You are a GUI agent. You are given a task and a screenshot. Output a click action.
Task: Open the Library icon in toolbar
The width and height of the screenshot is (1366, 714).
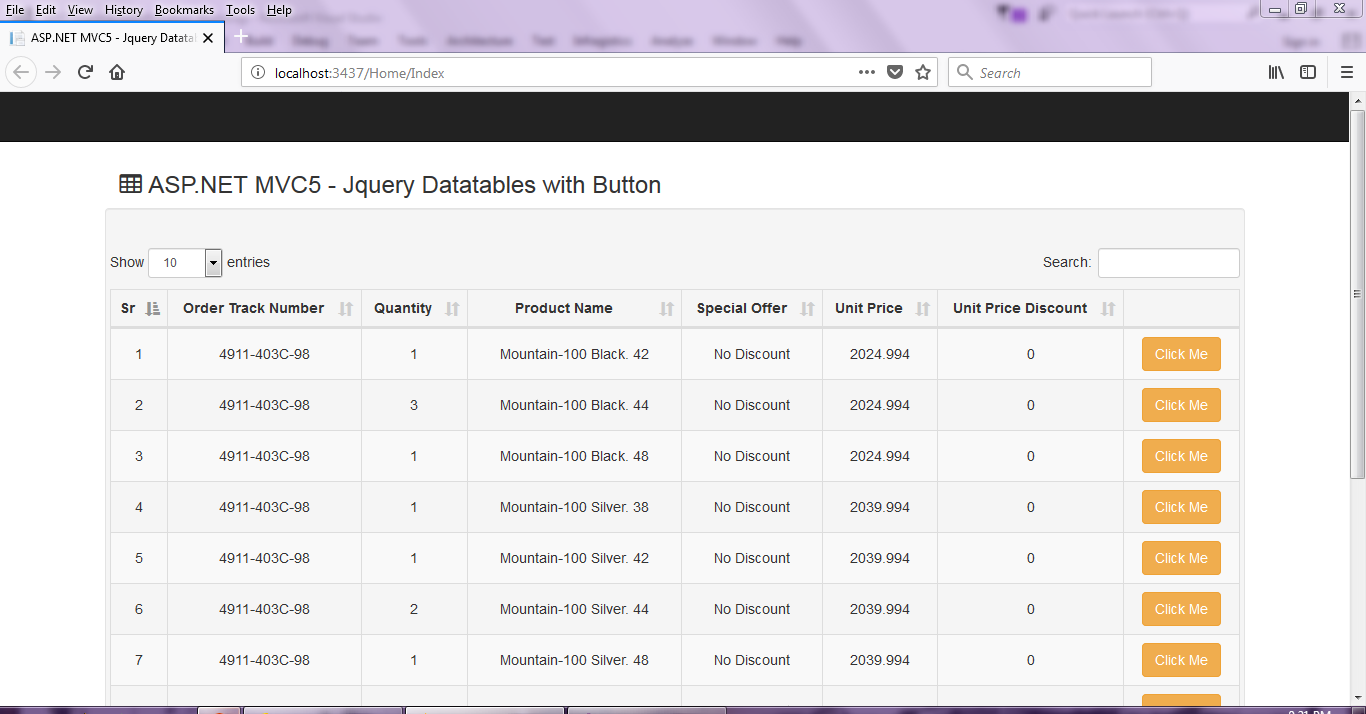coord(1276,72)
